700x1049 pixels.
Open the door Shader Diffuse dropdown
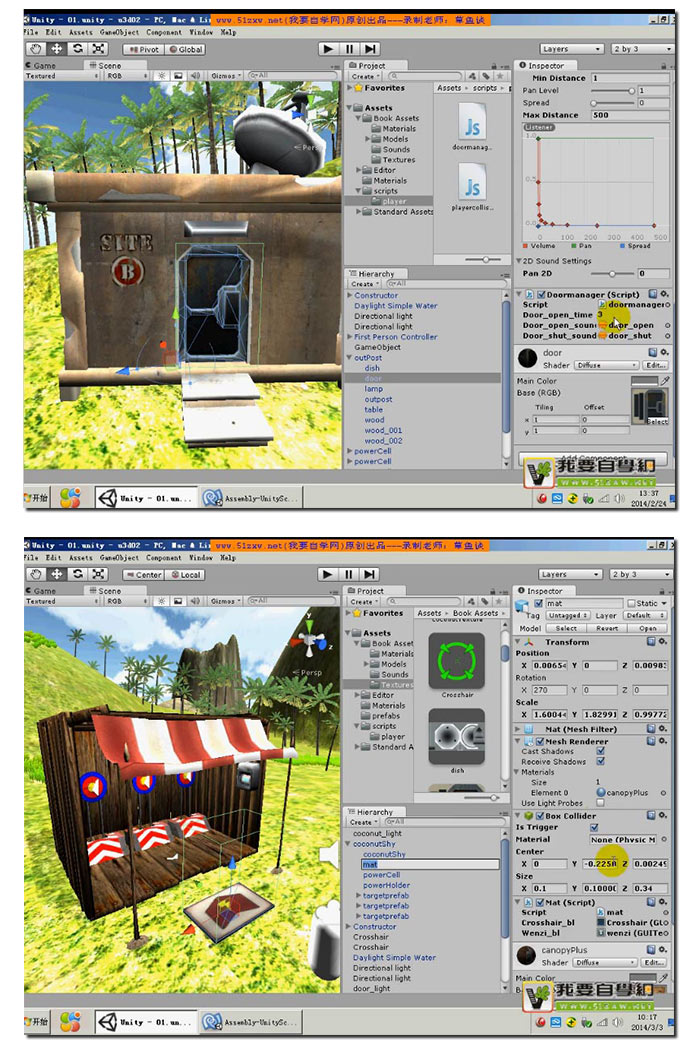[606, 365]
